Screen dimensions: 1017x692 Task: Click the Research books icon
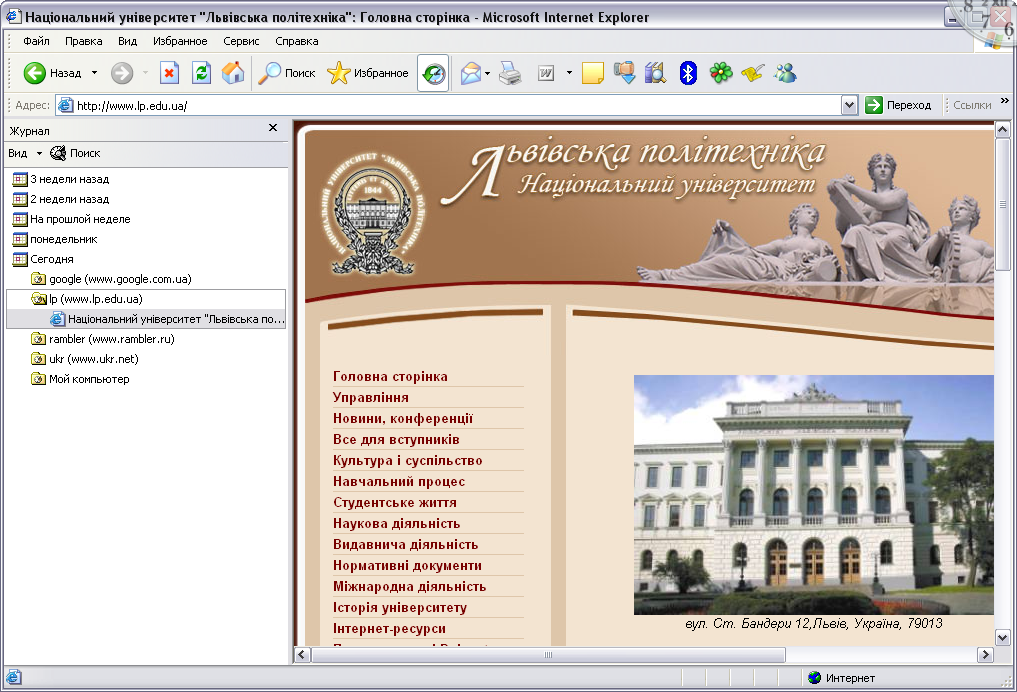pyautogui.click(x=656, y=73)
